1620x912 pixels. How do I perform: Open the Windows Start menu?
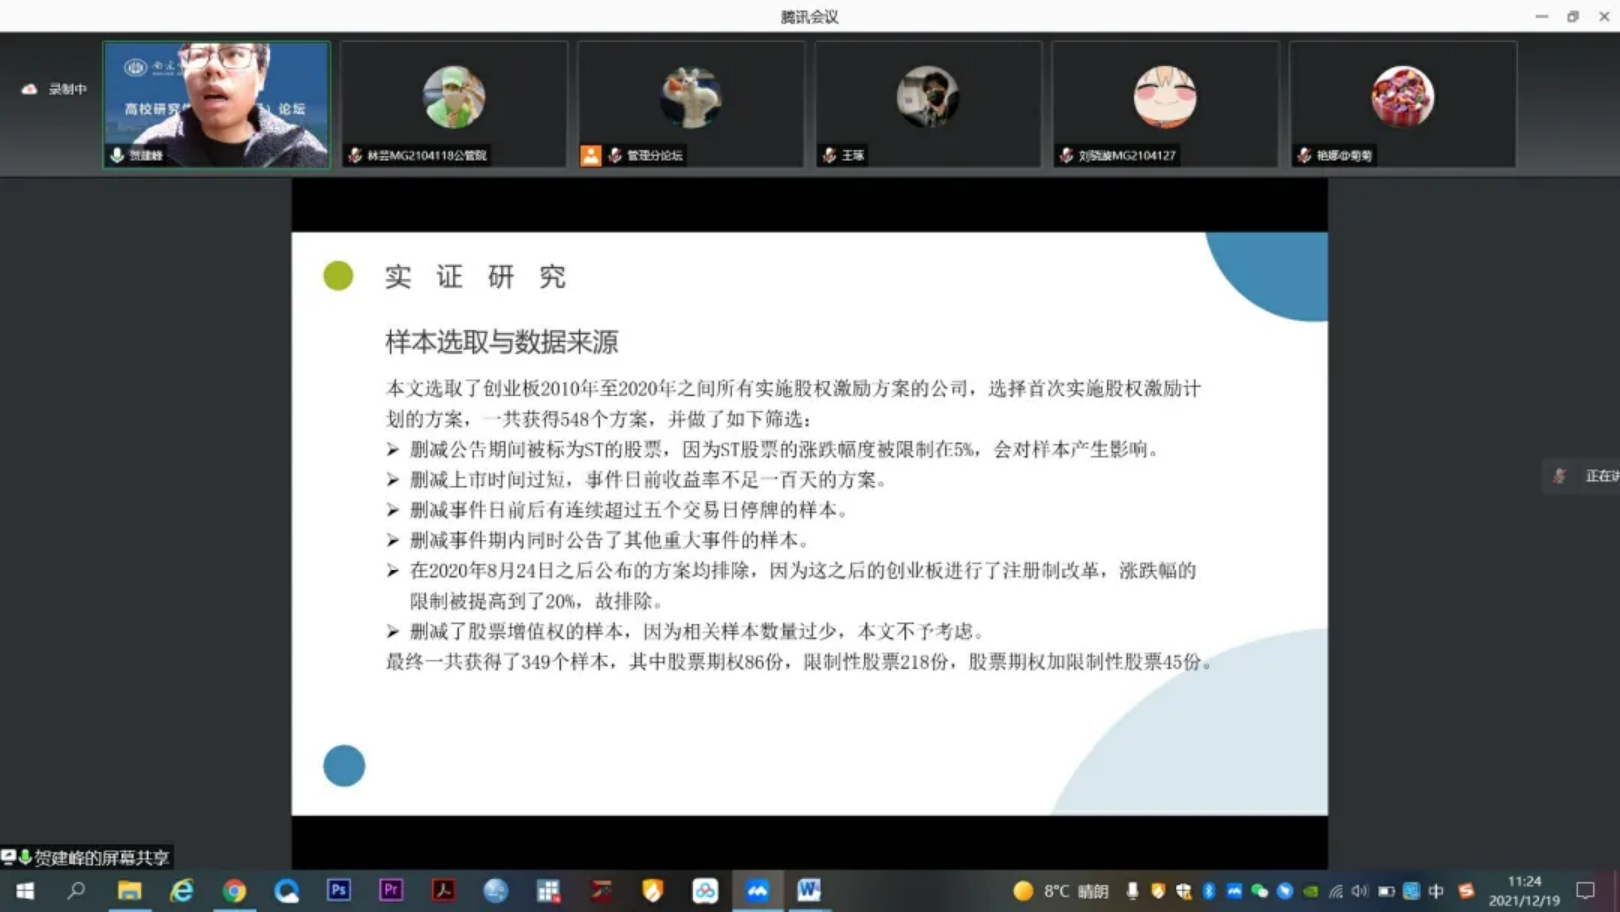point(25,890)
